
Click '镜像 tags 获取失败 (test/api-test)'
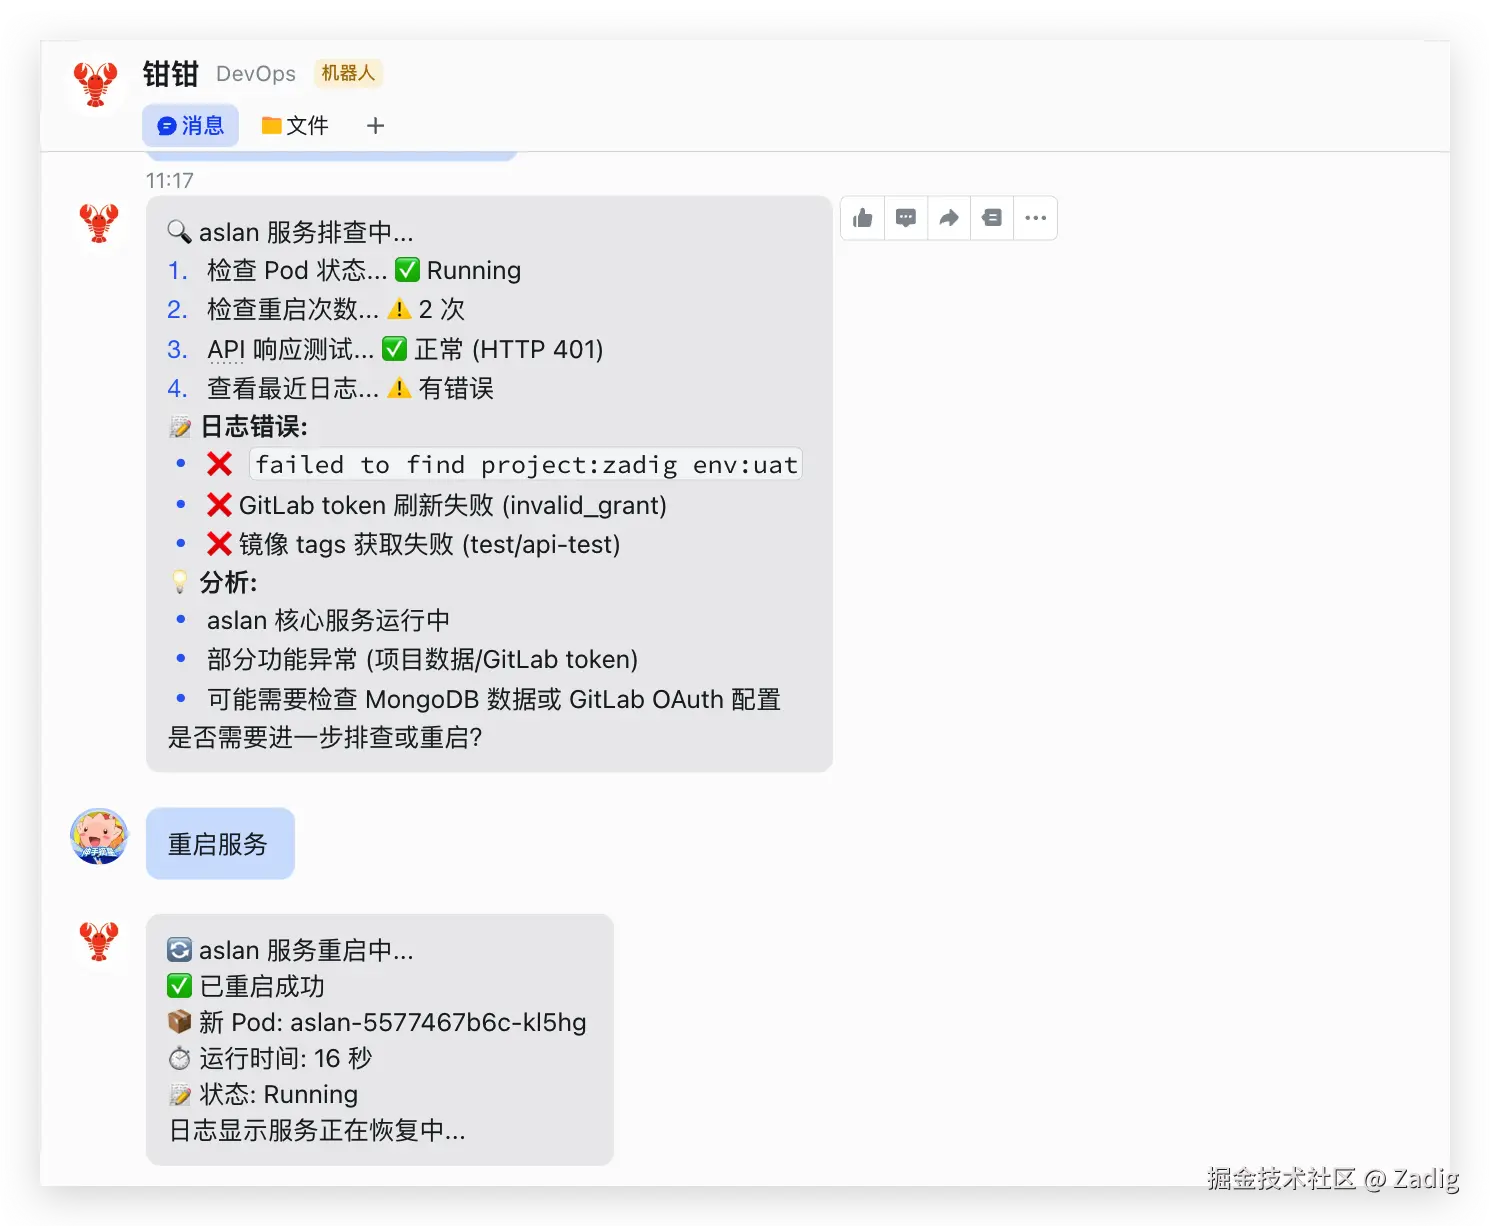[x=429, y=544]
